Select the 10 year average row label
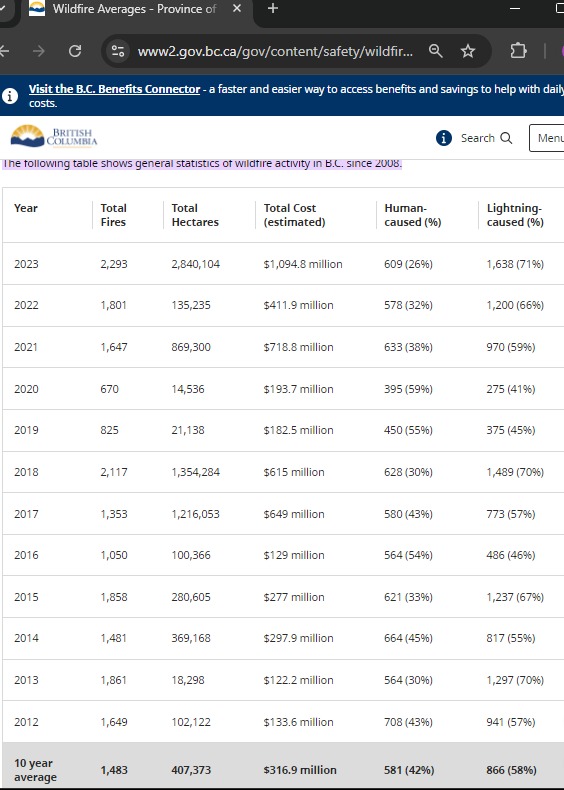The width and height of the screenshot is (564, 790). 35,770
